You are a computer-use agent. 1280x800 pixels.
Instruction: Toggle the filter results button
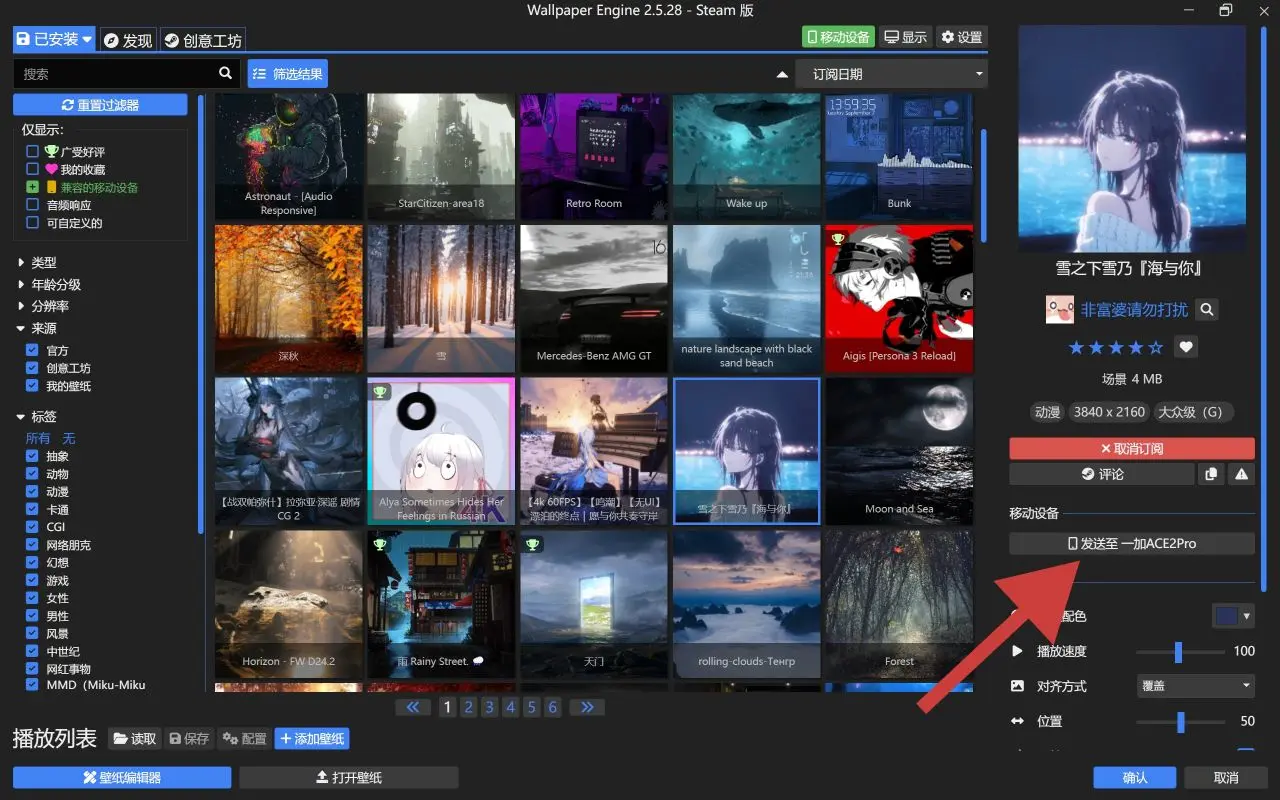click(288, 74)
